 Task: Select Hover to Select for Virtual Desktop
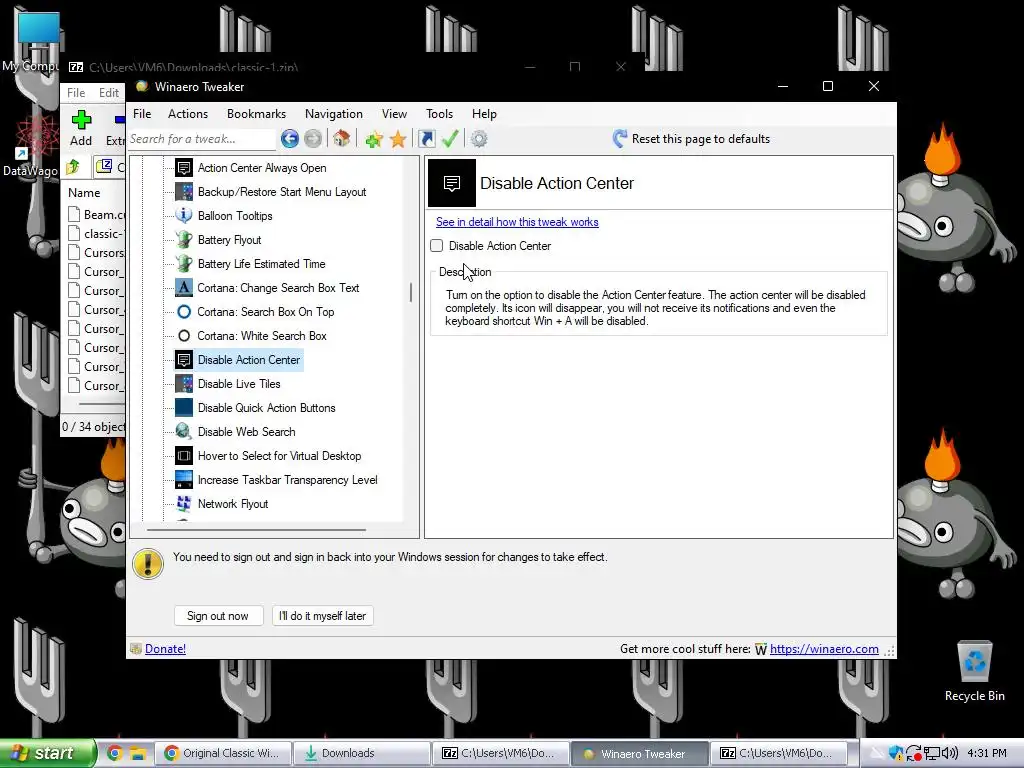click(x=280, y=456)
